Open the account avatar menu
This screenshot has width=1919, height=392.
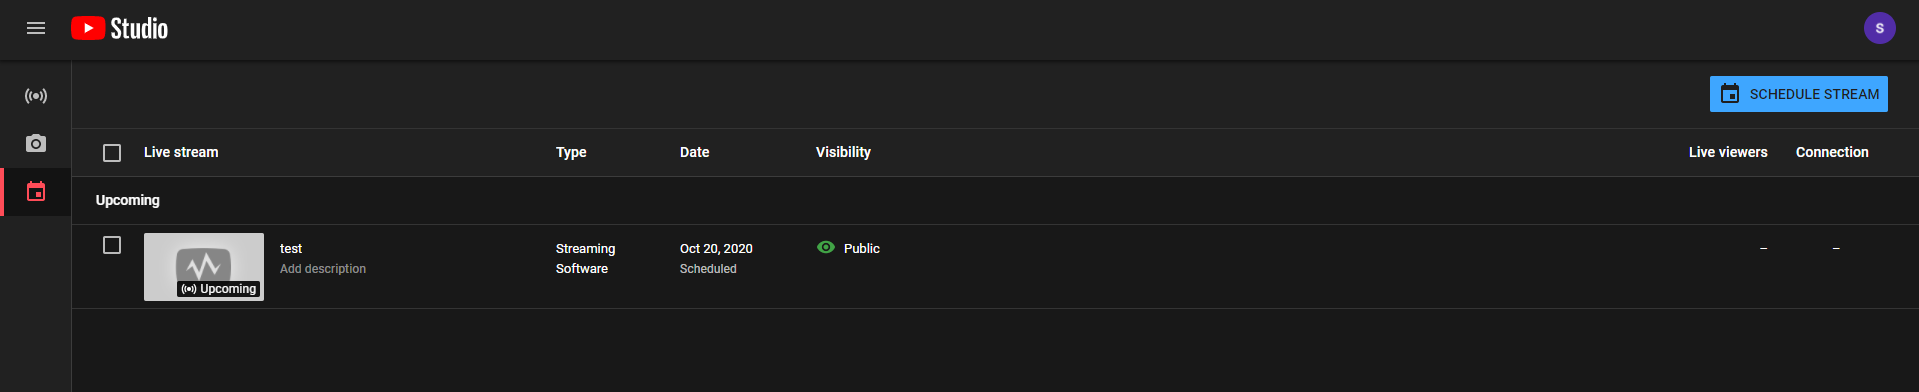1879,28
